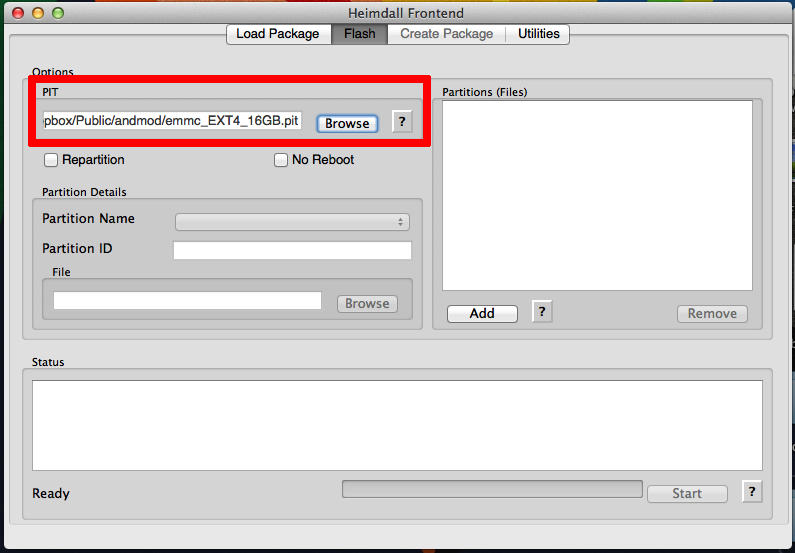Browse for a partition file

(x=367, y=304)
